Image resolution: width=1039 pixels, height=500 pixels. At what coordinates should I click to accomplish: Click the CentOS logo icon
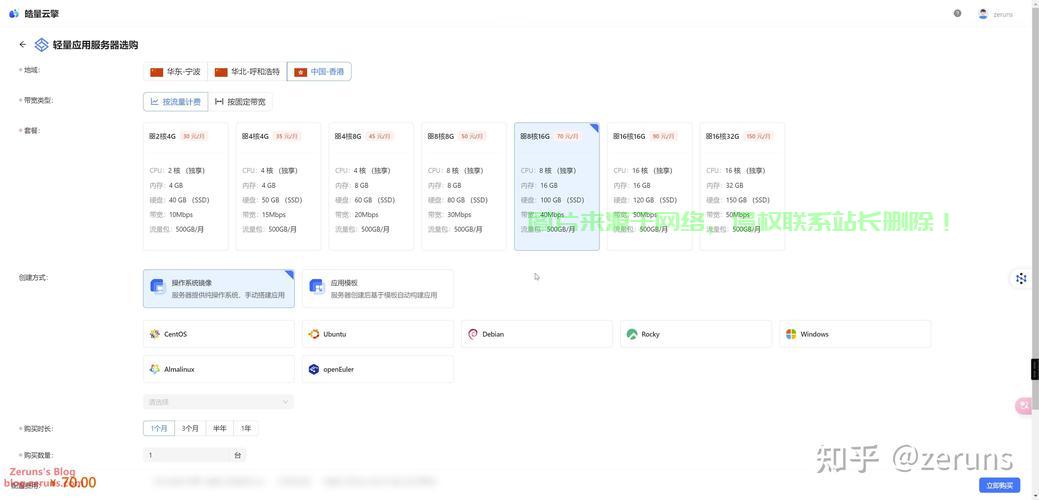[155, 334]
